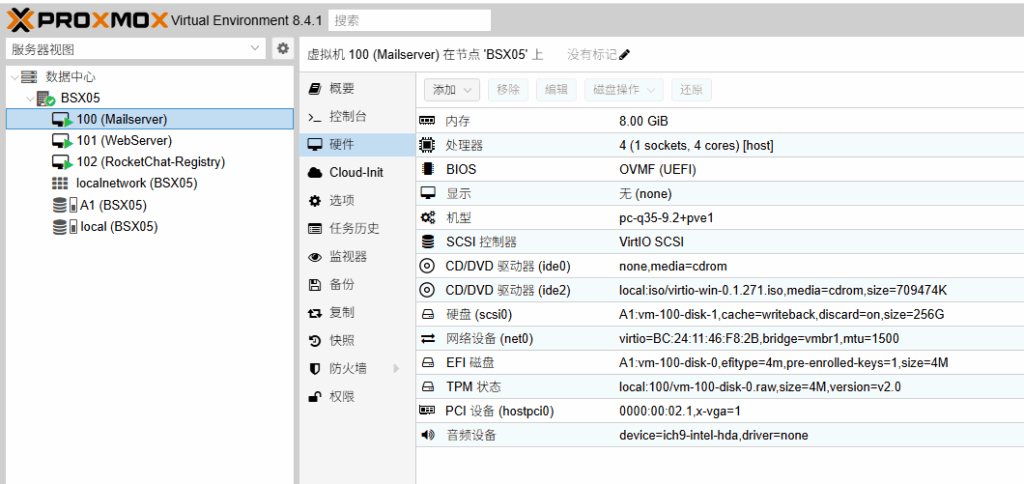Click the VM icon for 101 WebServer
The height and width of the screenshot is (484, 1024).
(x=61, y=141)
